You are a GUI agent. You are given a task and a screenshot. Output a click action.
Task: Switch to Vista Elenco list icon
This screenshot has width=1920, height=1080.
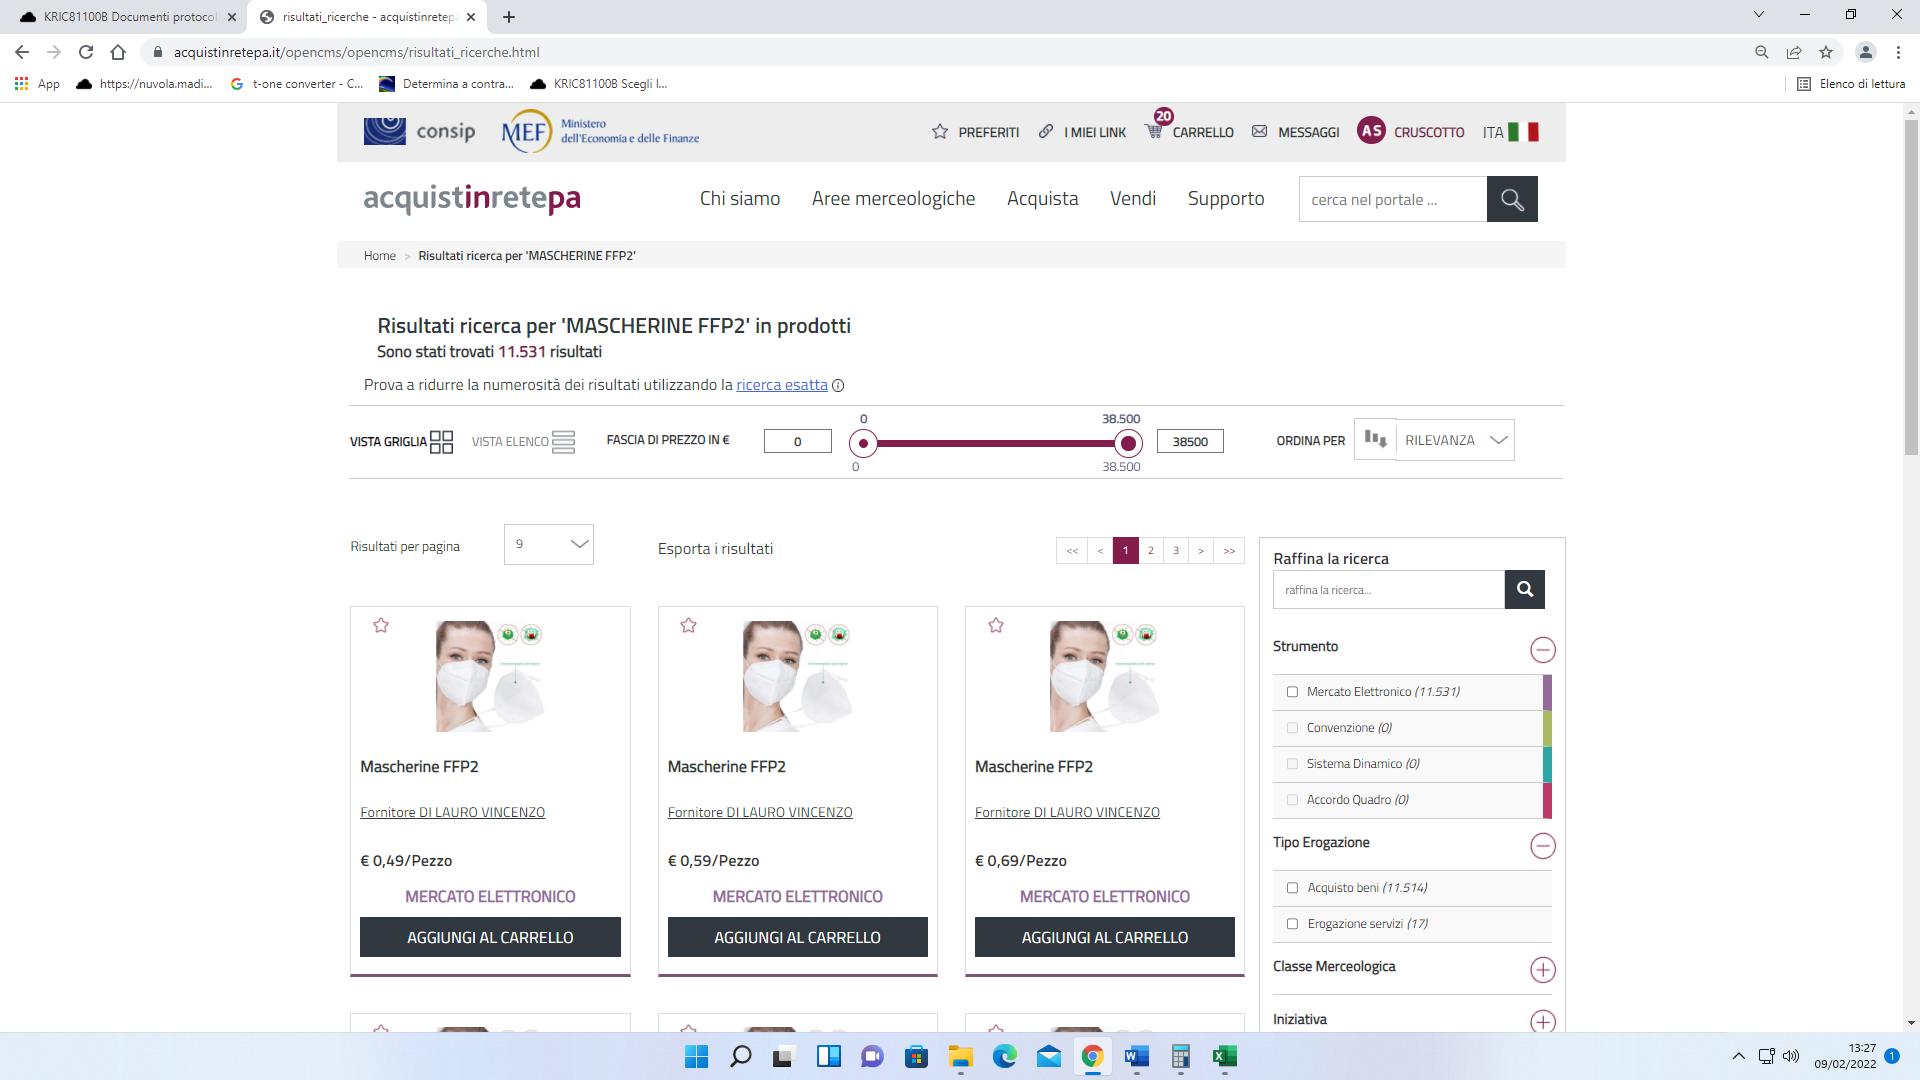[x=563, y=442]
